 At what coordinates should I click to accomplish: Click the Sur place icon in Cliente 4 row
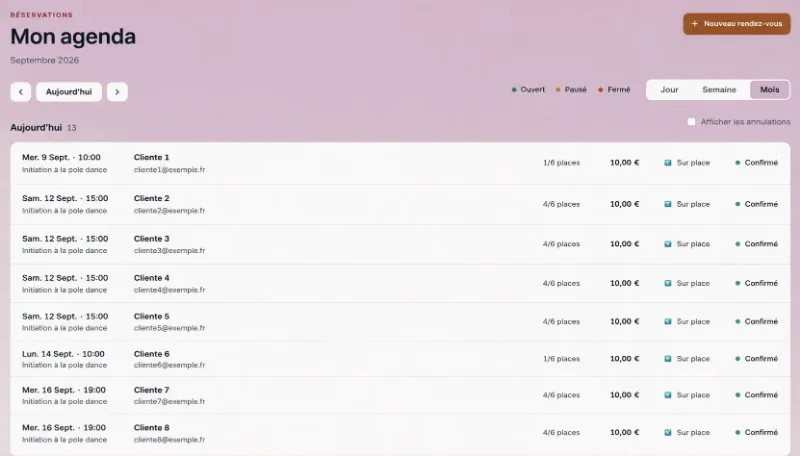click(668, 283)
